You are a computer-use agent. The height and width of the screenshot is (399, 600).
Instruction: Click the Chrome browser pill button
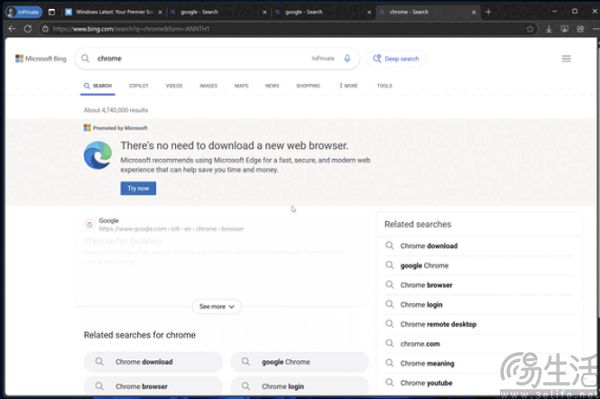point(153,386)
